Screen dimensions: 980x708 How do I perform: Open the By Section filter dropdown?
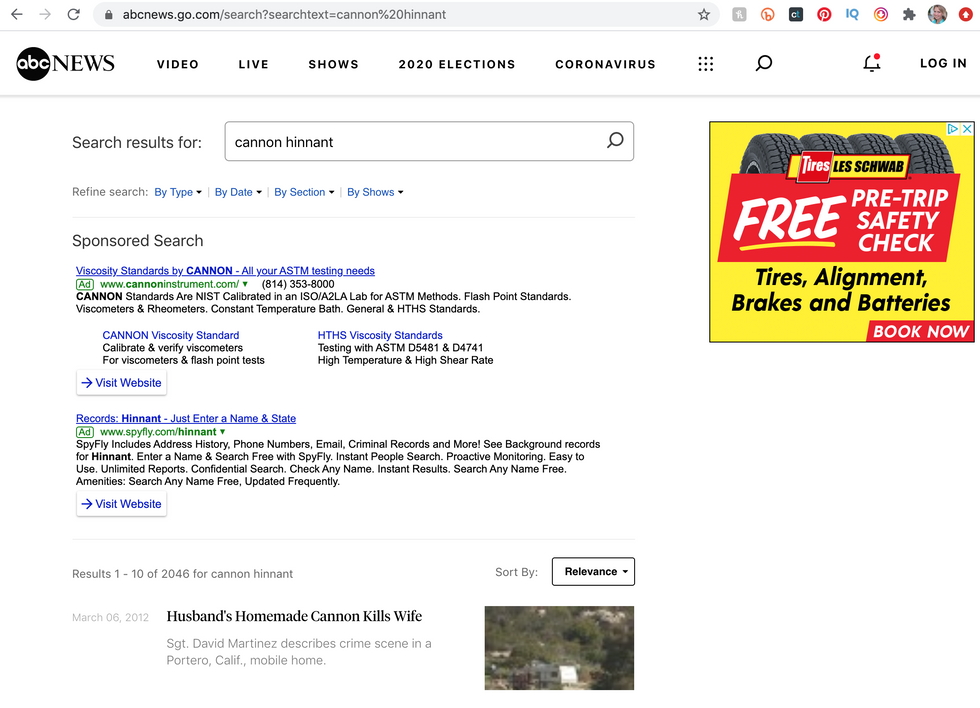tap(304, 192)
